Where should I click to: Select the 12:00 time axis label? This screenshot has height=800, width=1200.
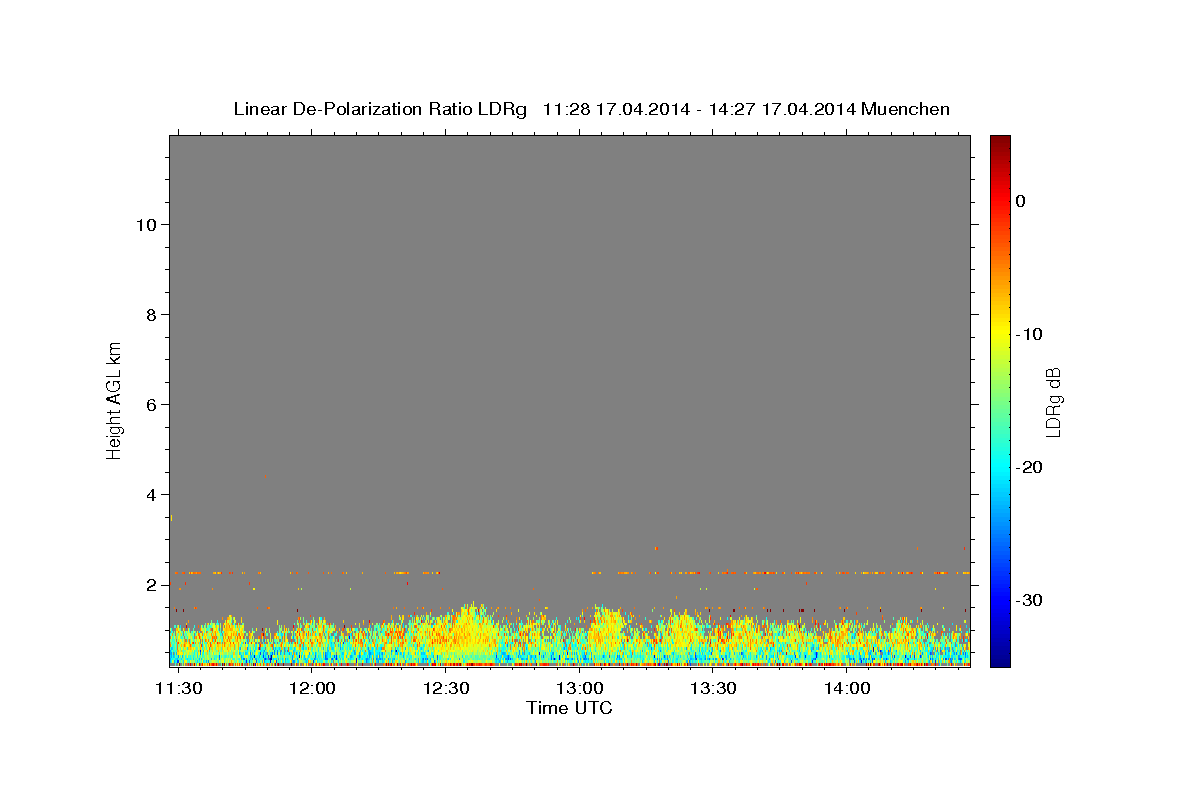[312, 689]
